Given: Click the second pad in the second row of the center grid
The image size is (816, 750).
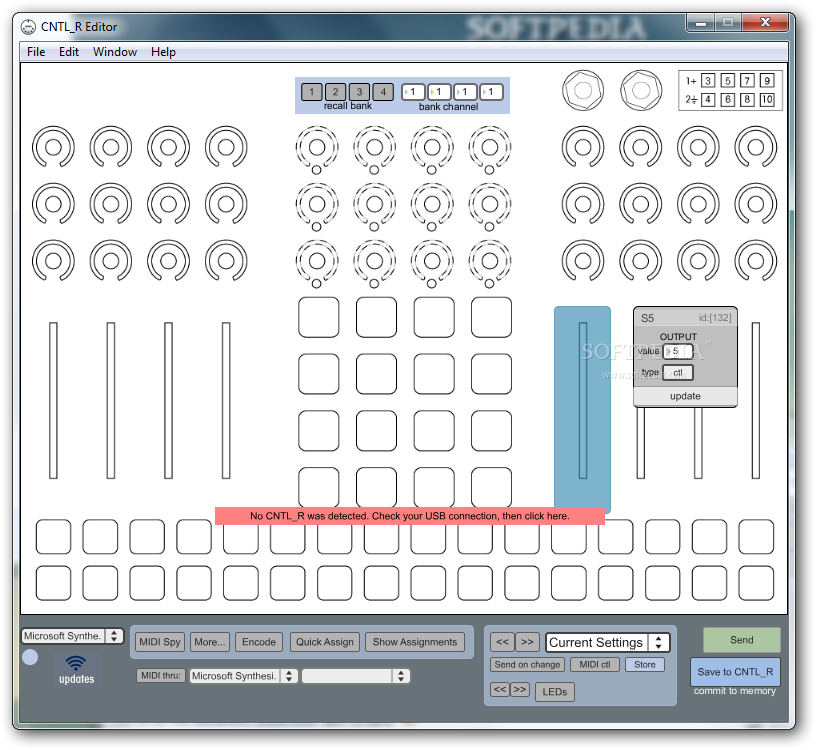Looking at the screenshot, I should pyautogui.click(x=376, y=374).
